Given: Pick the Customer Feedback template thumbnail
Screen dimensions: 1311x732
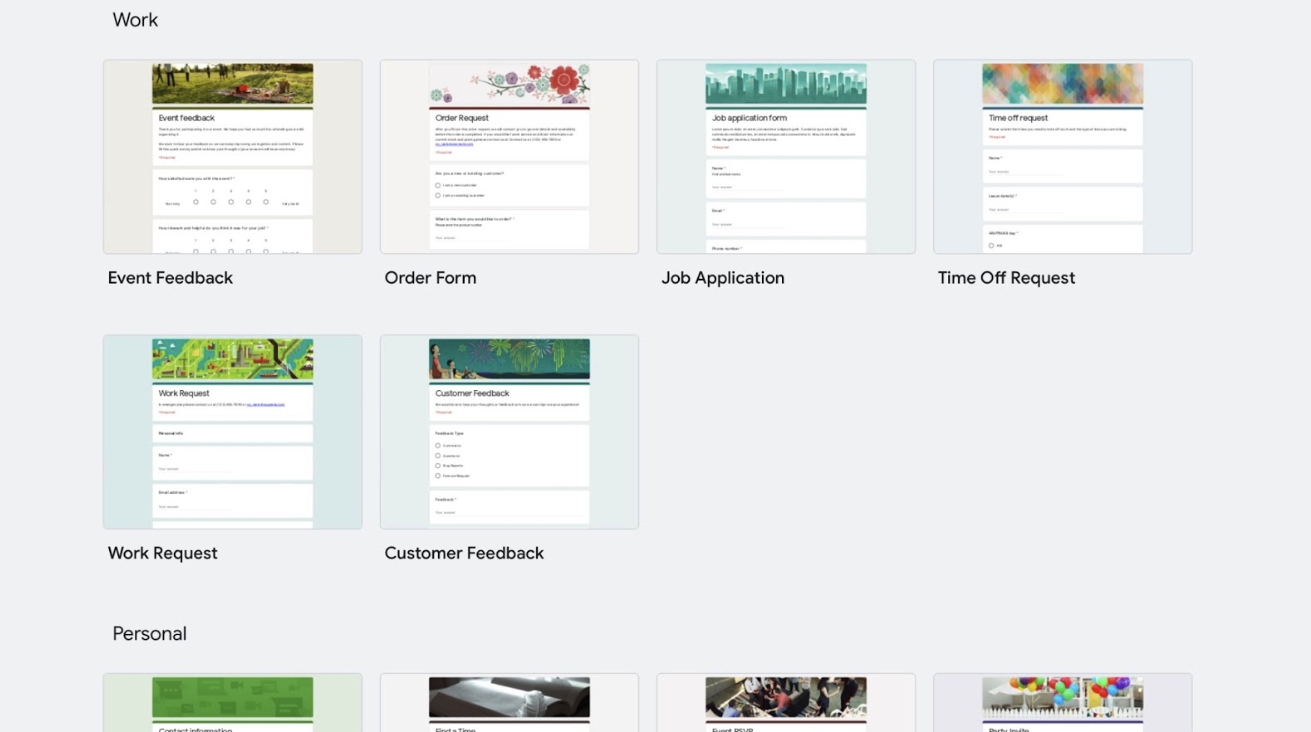Looking at the screenshot, I should coord(509,432).
